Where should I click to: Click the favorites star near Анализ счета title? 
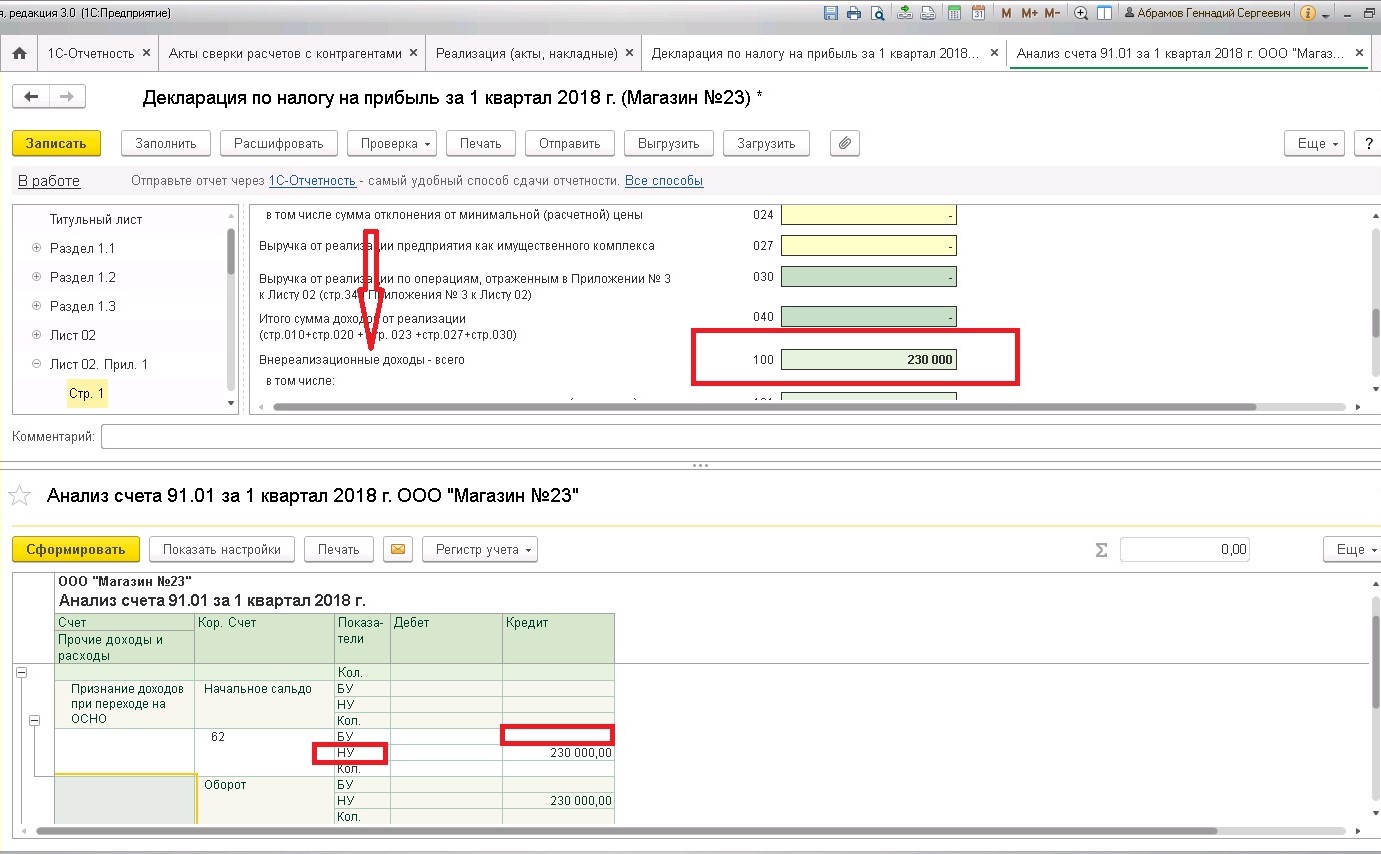tap(19, 495)
